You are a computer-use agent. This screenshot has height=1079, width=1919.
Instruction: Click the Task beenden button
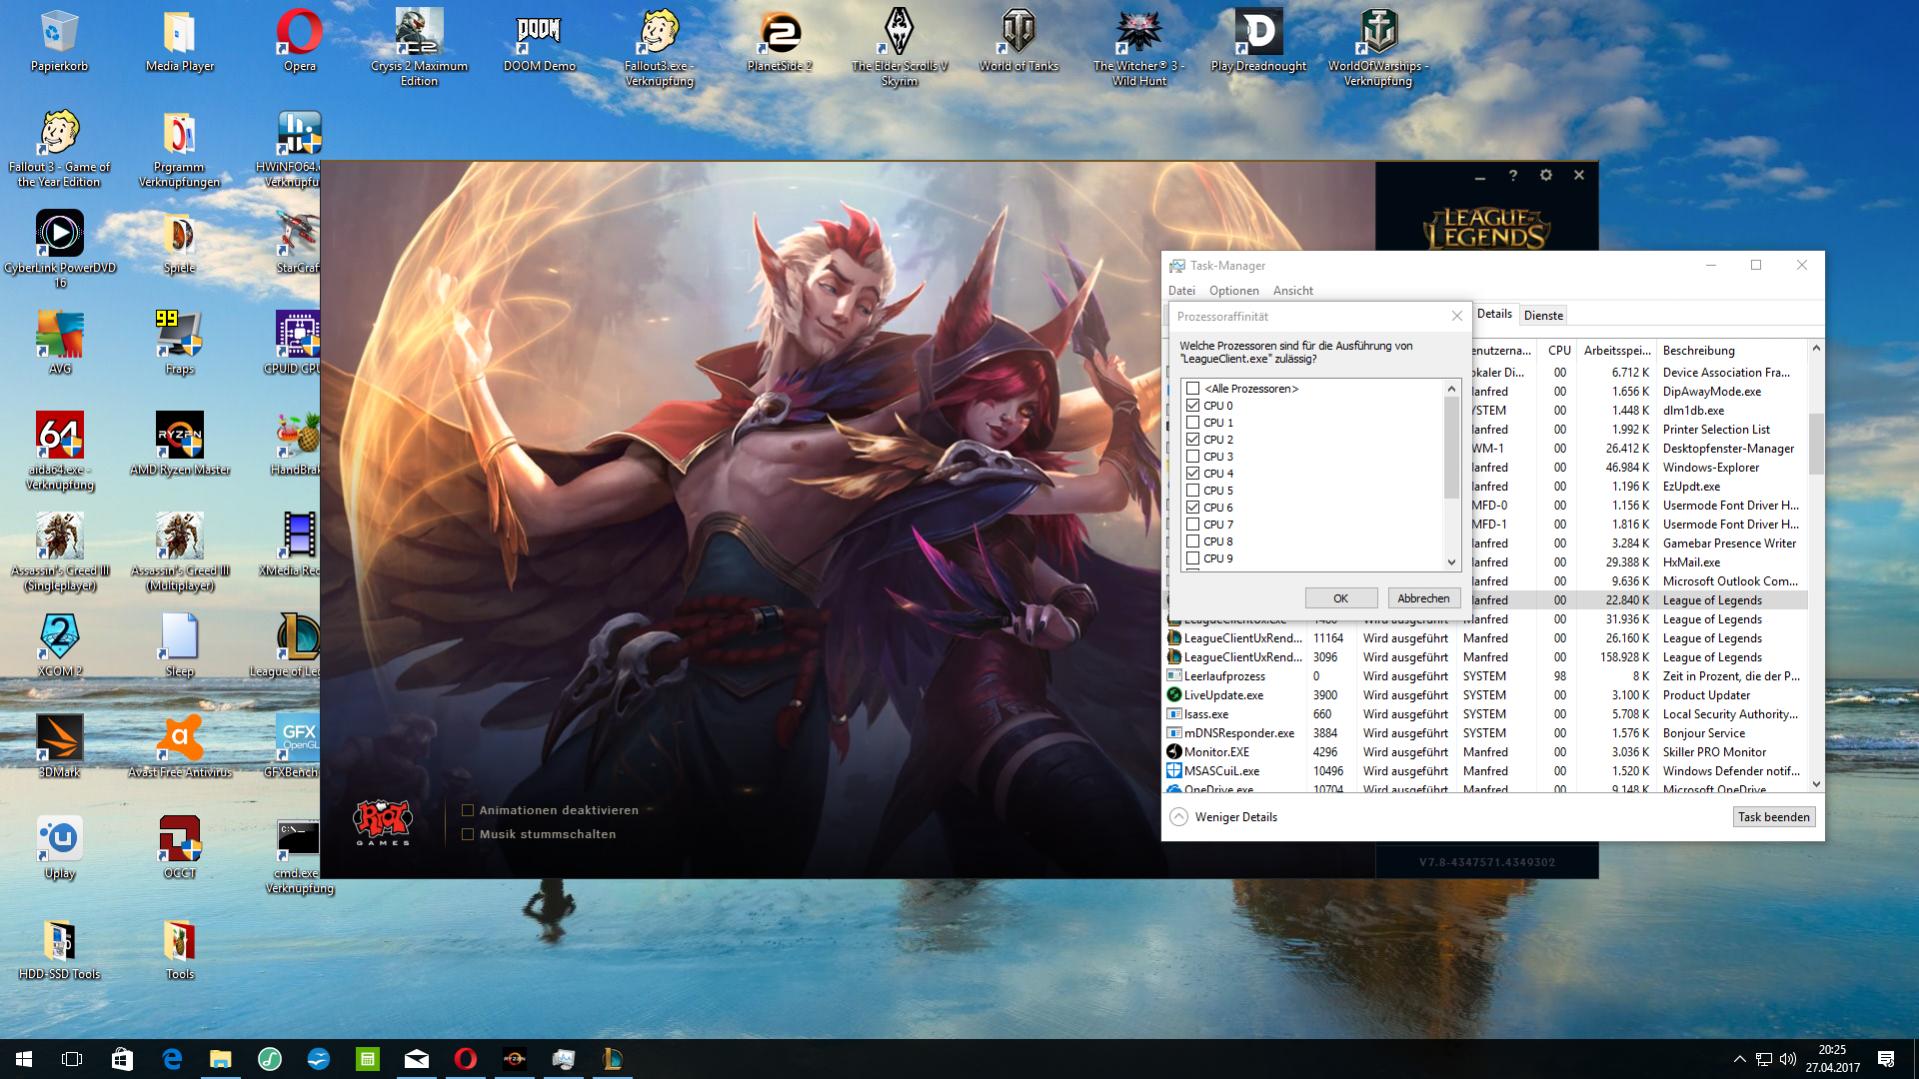[1773, 817]
